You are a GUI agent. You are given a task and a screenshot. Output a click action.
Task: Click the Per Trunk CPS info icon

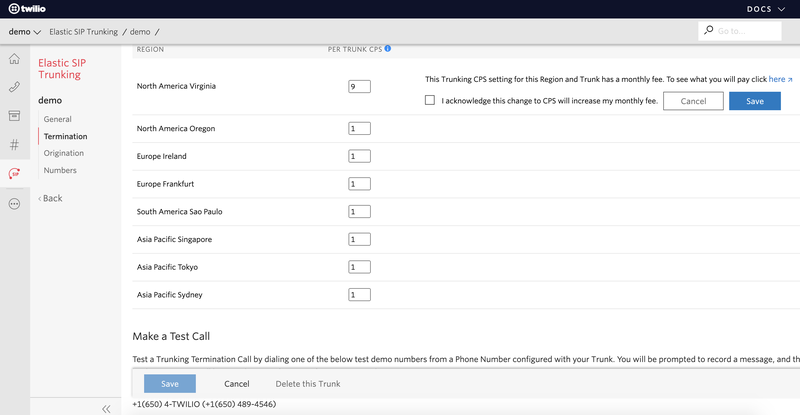click(388, 48)
